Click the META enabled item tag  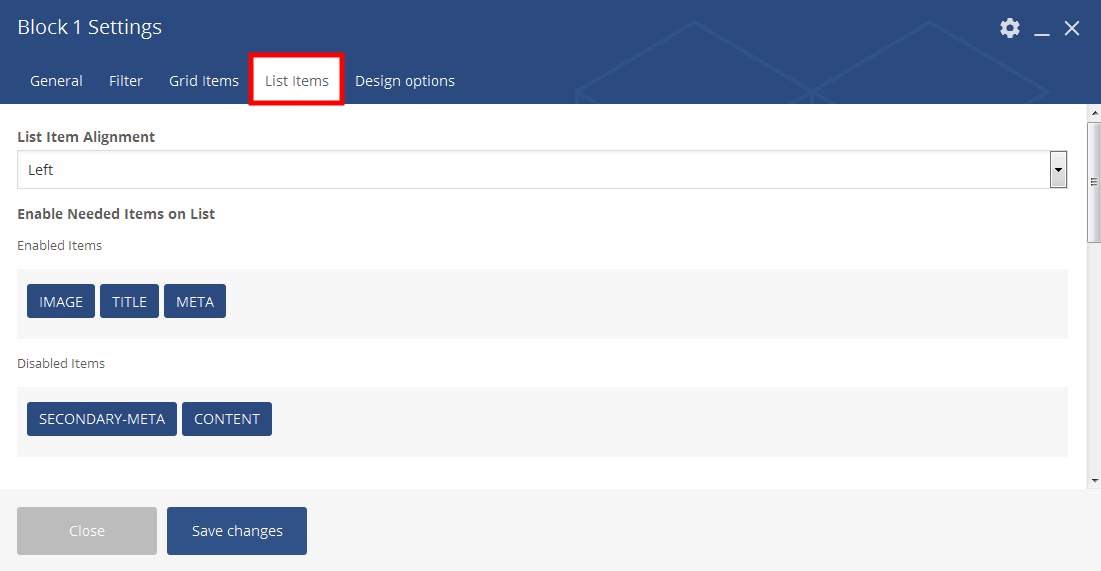tap(195, 302)
